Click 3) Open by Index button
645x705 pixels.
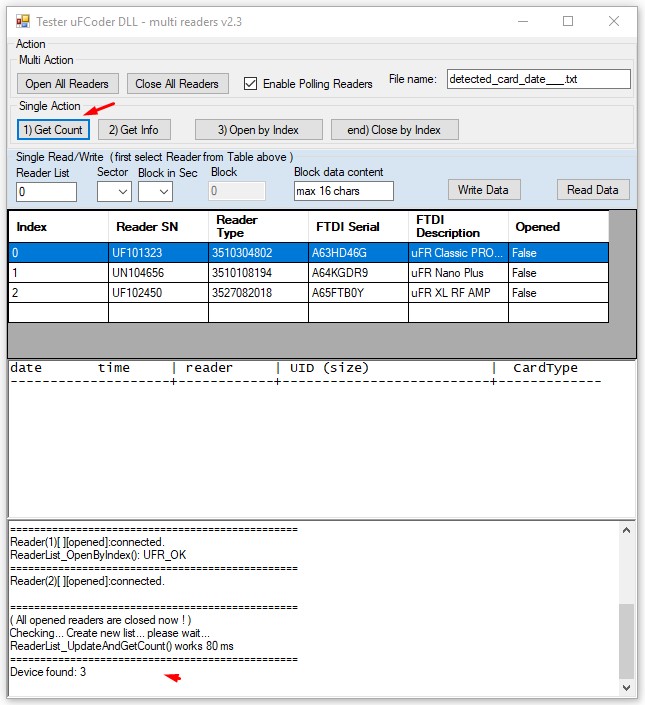[x=258, y=130]
